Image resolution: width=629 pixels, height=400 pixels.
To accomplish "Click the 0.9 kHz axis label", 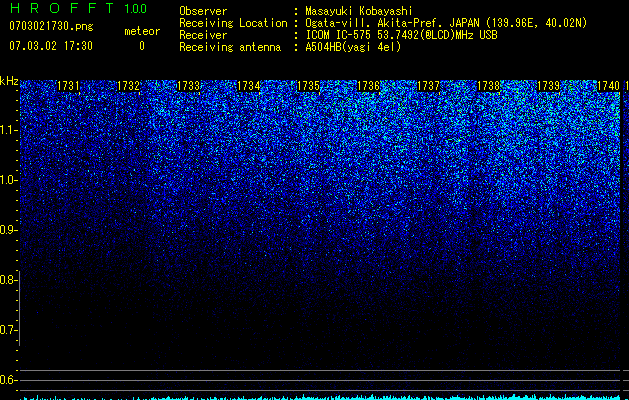I will coord(8,230).
